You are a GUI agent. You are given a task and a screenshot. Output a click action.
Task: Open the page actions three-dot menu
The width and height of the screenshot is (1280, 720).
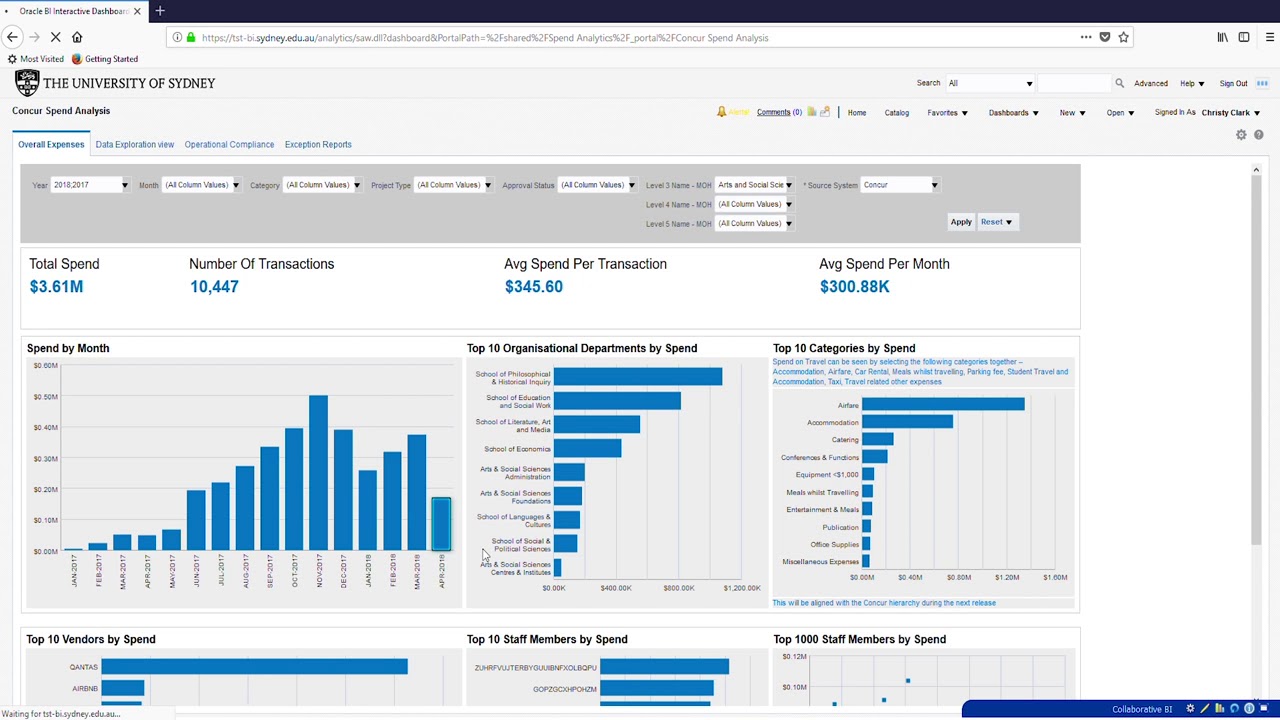(x=1086, y=37)
